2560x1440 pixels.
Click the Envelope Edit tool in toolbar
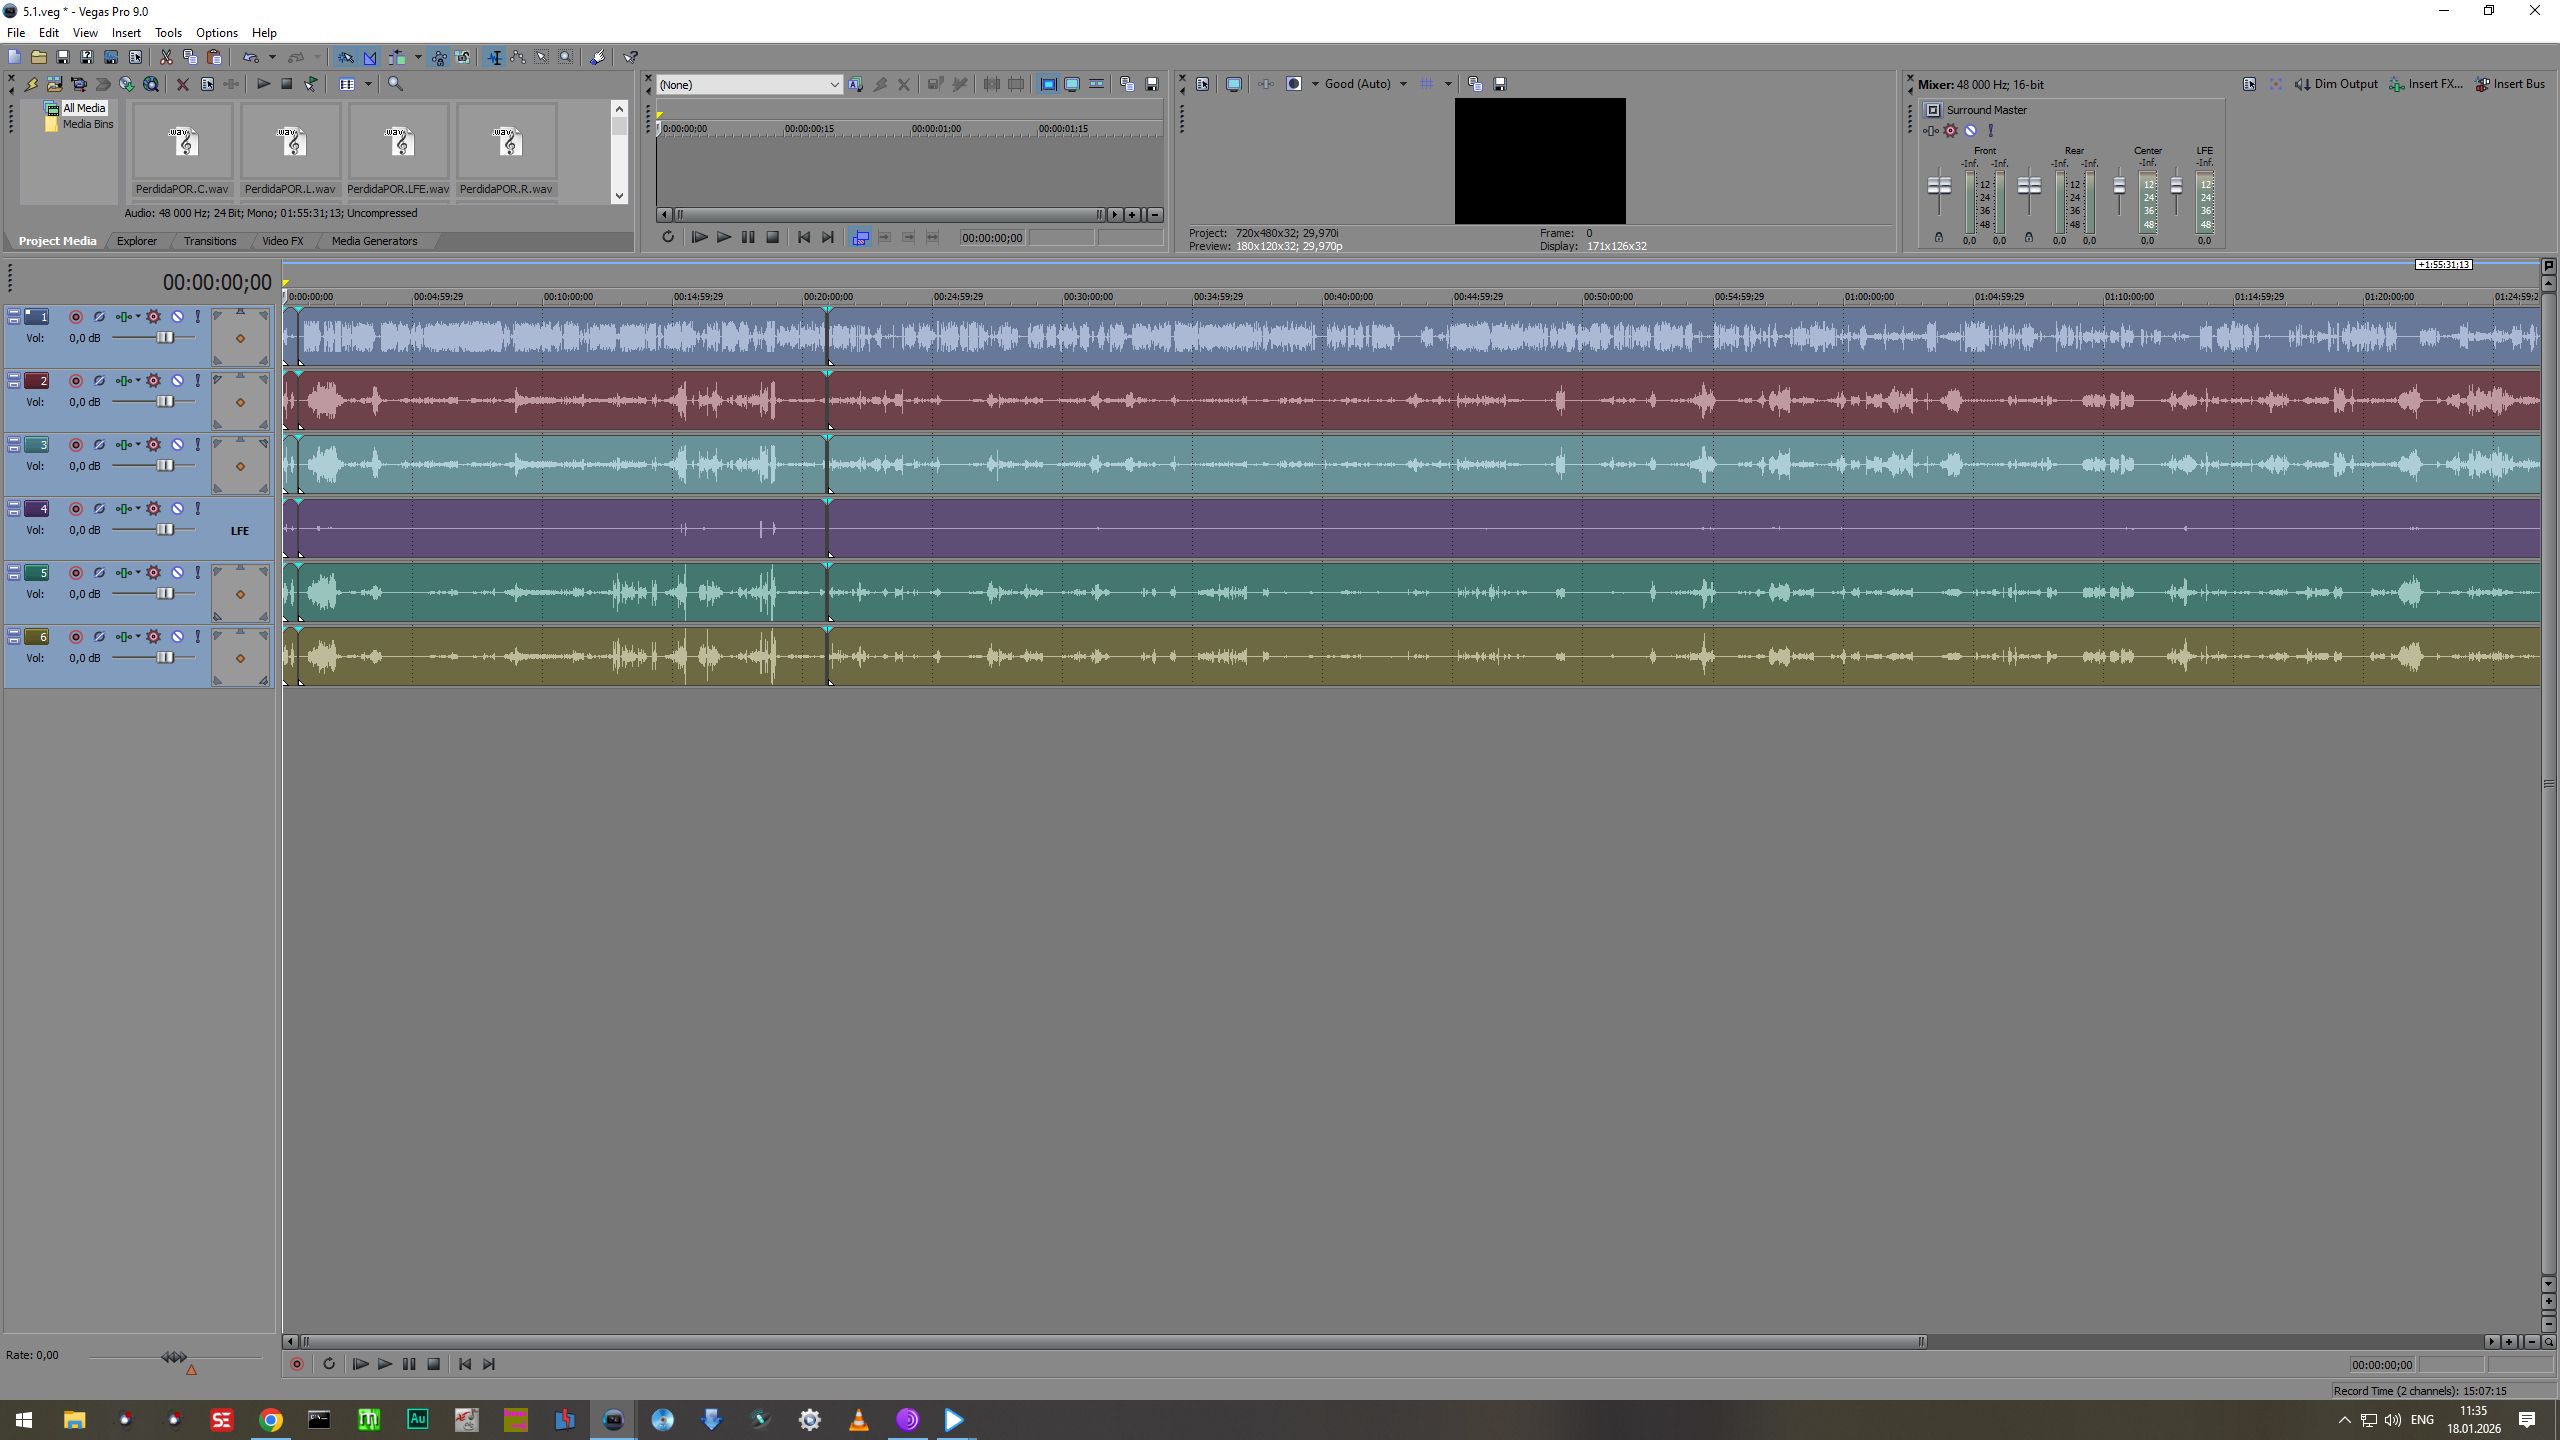pos(518,58)
